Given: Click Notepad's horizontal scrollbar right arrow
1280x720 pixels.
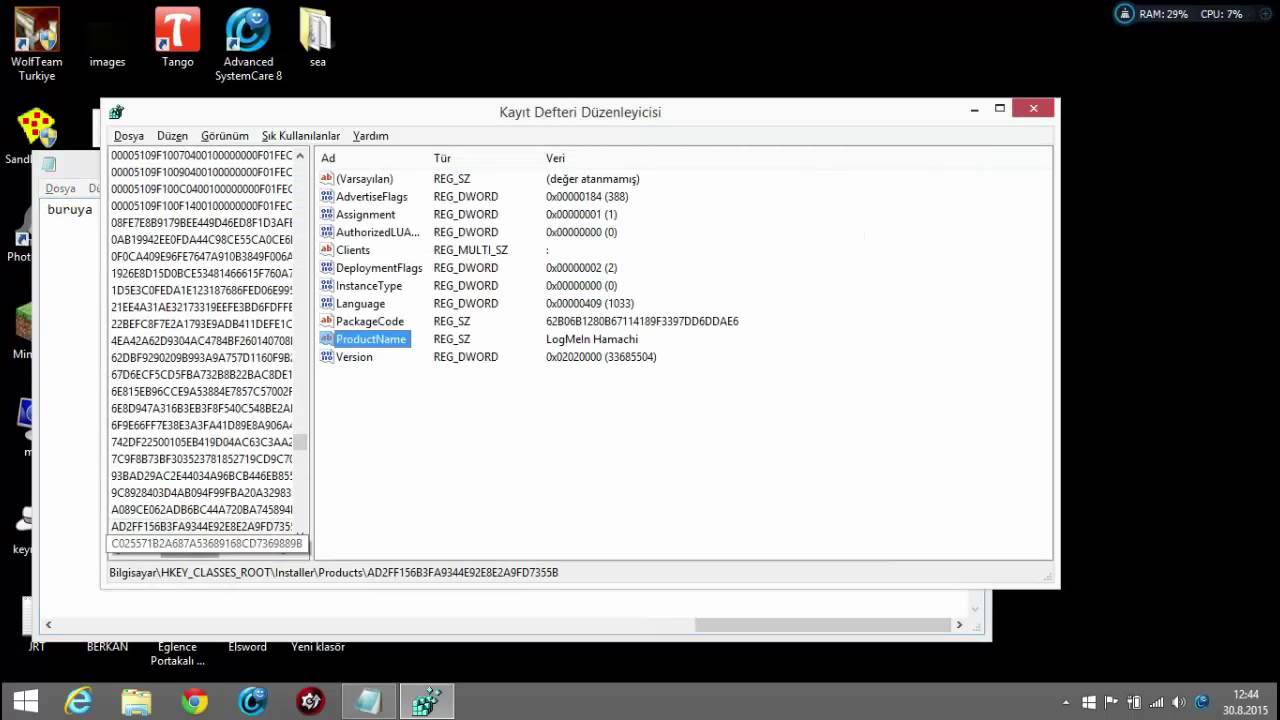Looking at the screenshot, I should 959,625.
